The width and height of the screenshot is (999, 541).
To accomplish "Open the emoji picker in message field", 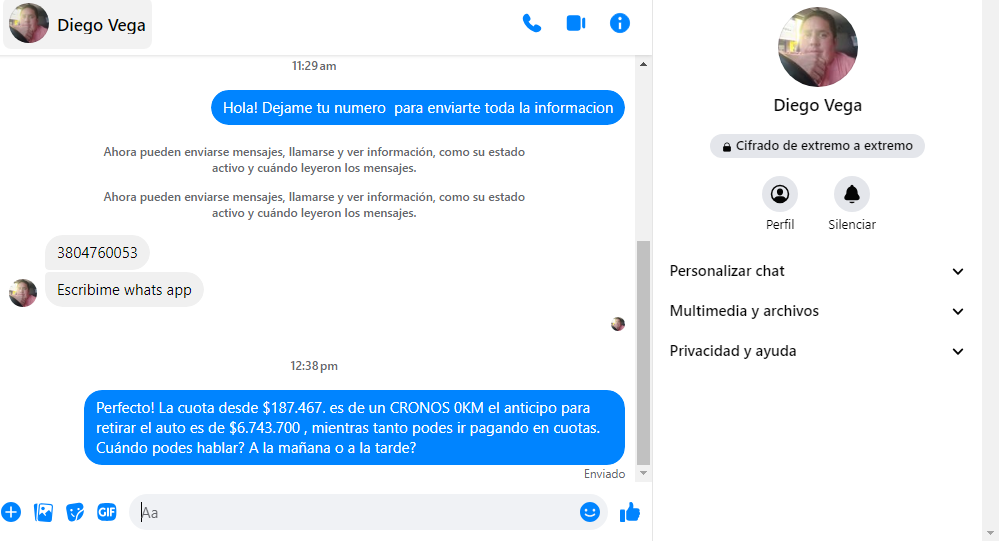I will click(x=590, y=512).
